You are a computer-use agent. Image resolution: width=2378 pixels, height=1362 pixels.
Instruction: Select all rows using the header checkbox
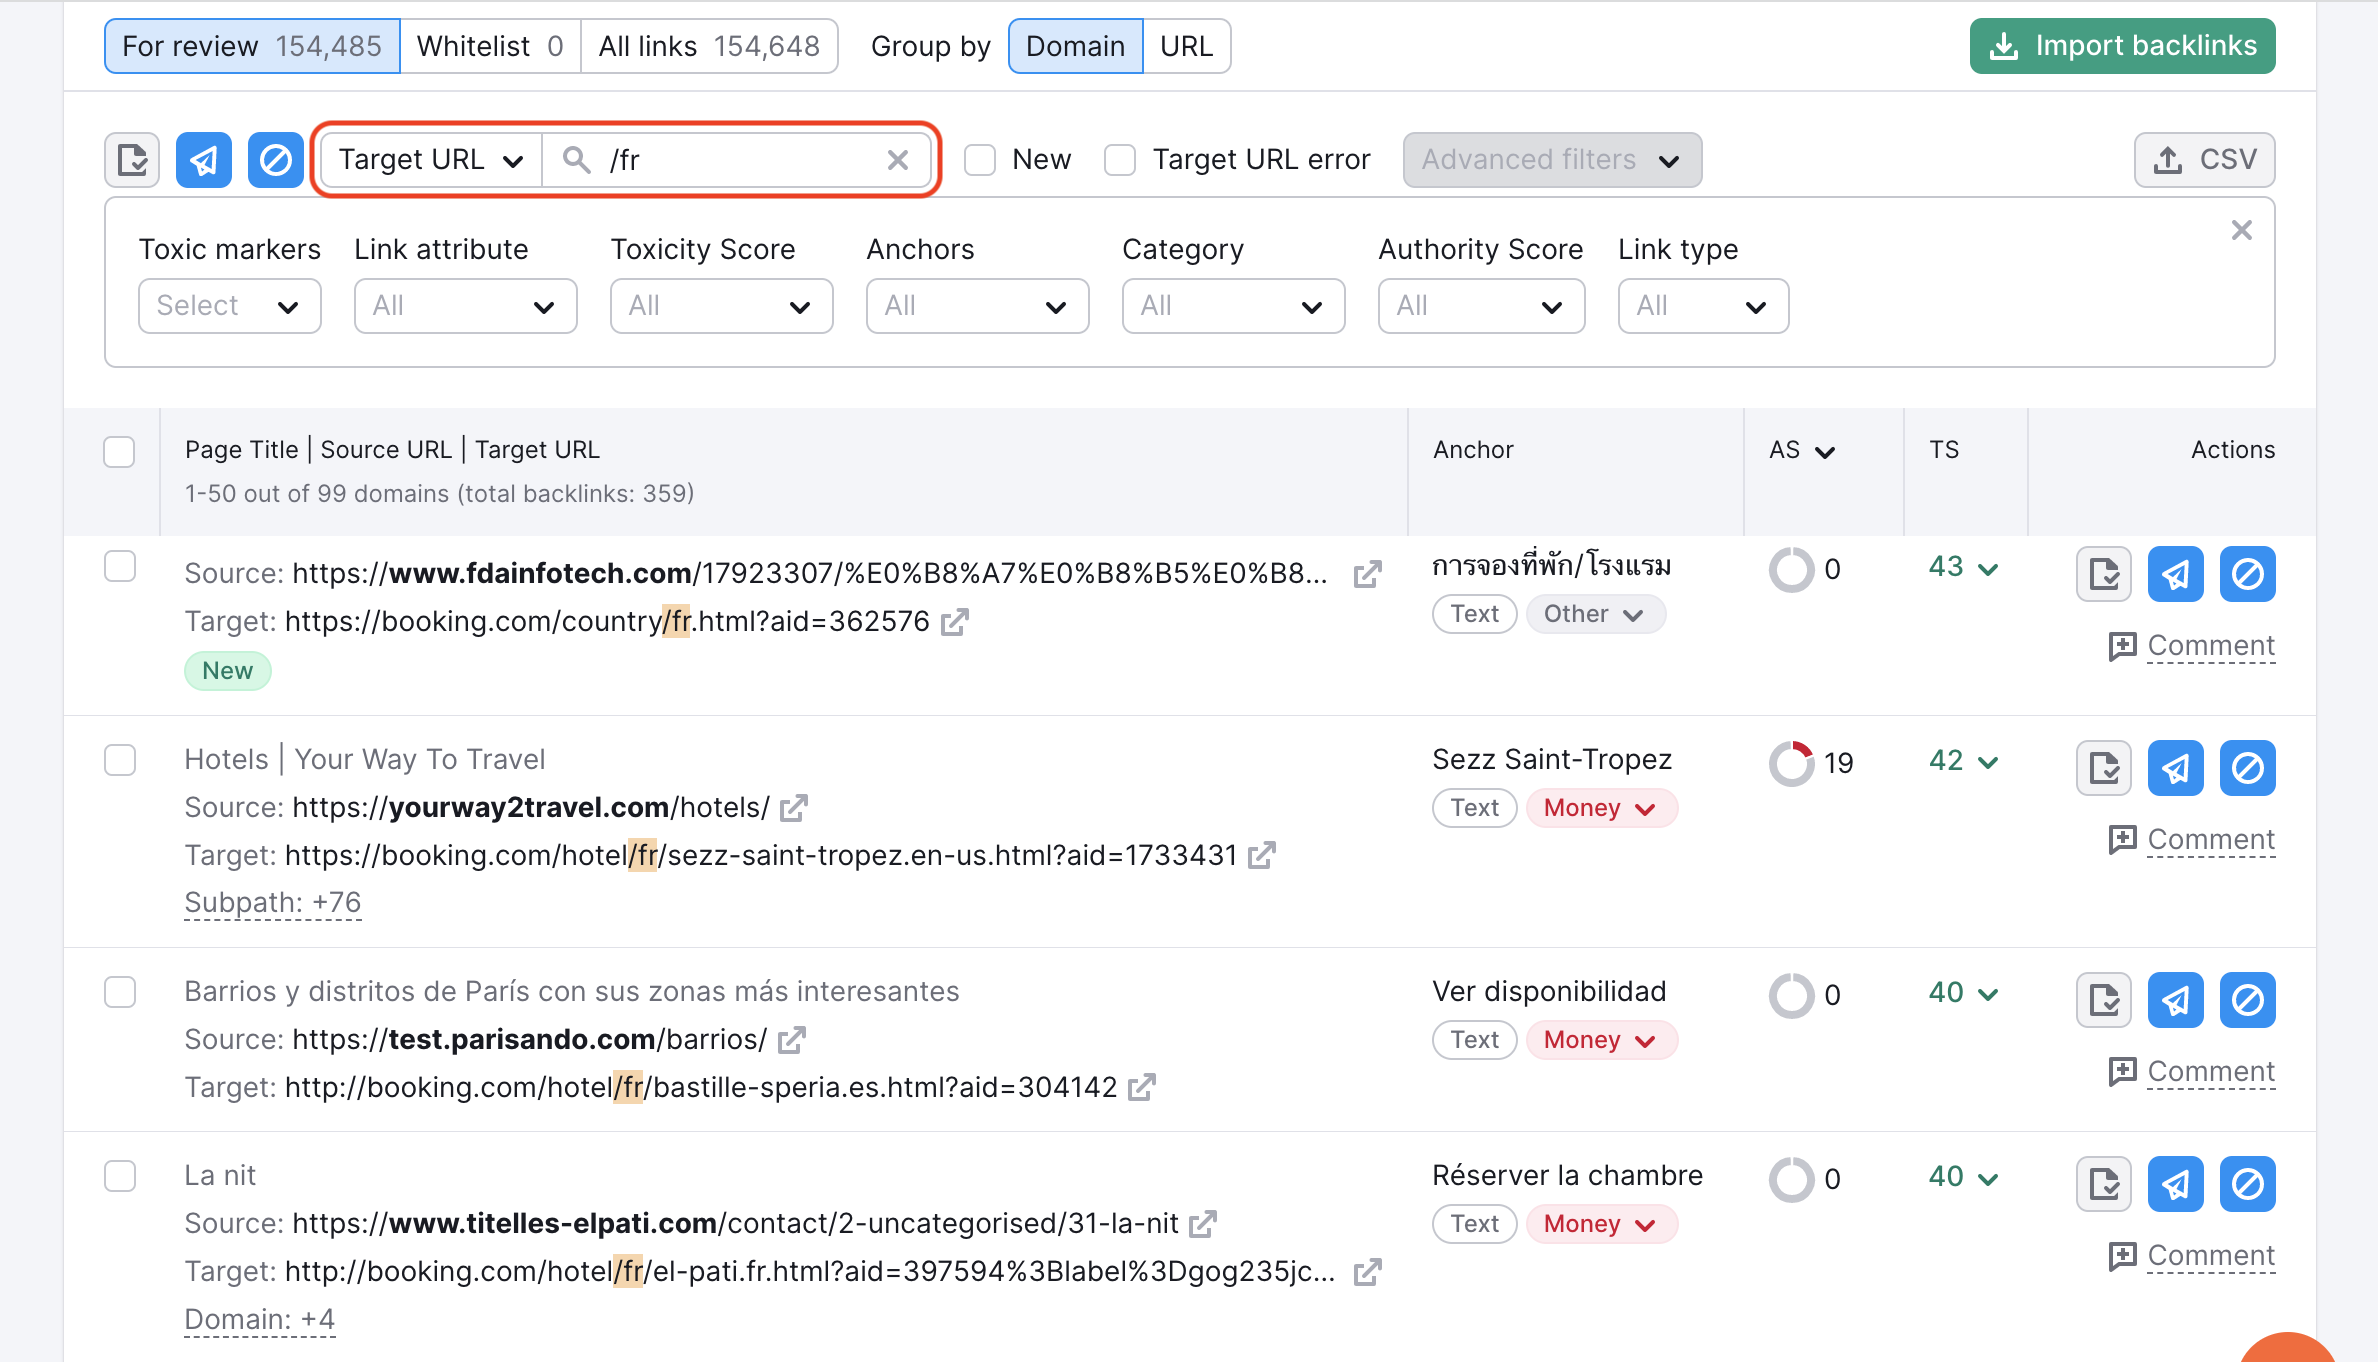coord(118,452)
